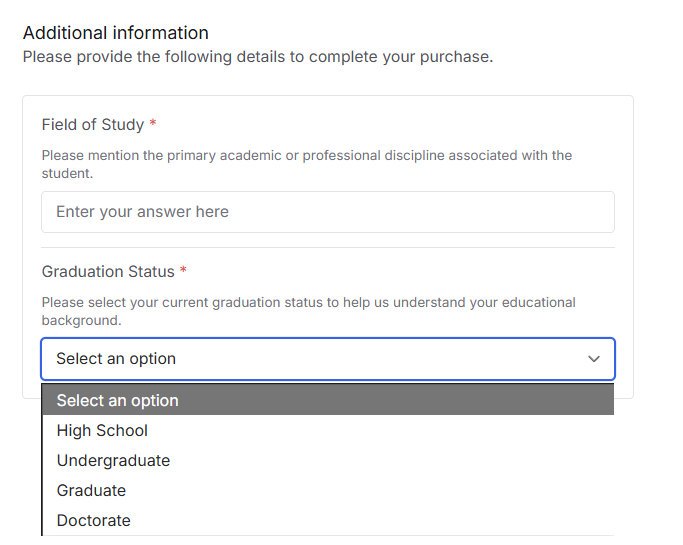Screen dimensions: 683x545
Task: Pick Graduate in the status list
Action: pos(91,491)
